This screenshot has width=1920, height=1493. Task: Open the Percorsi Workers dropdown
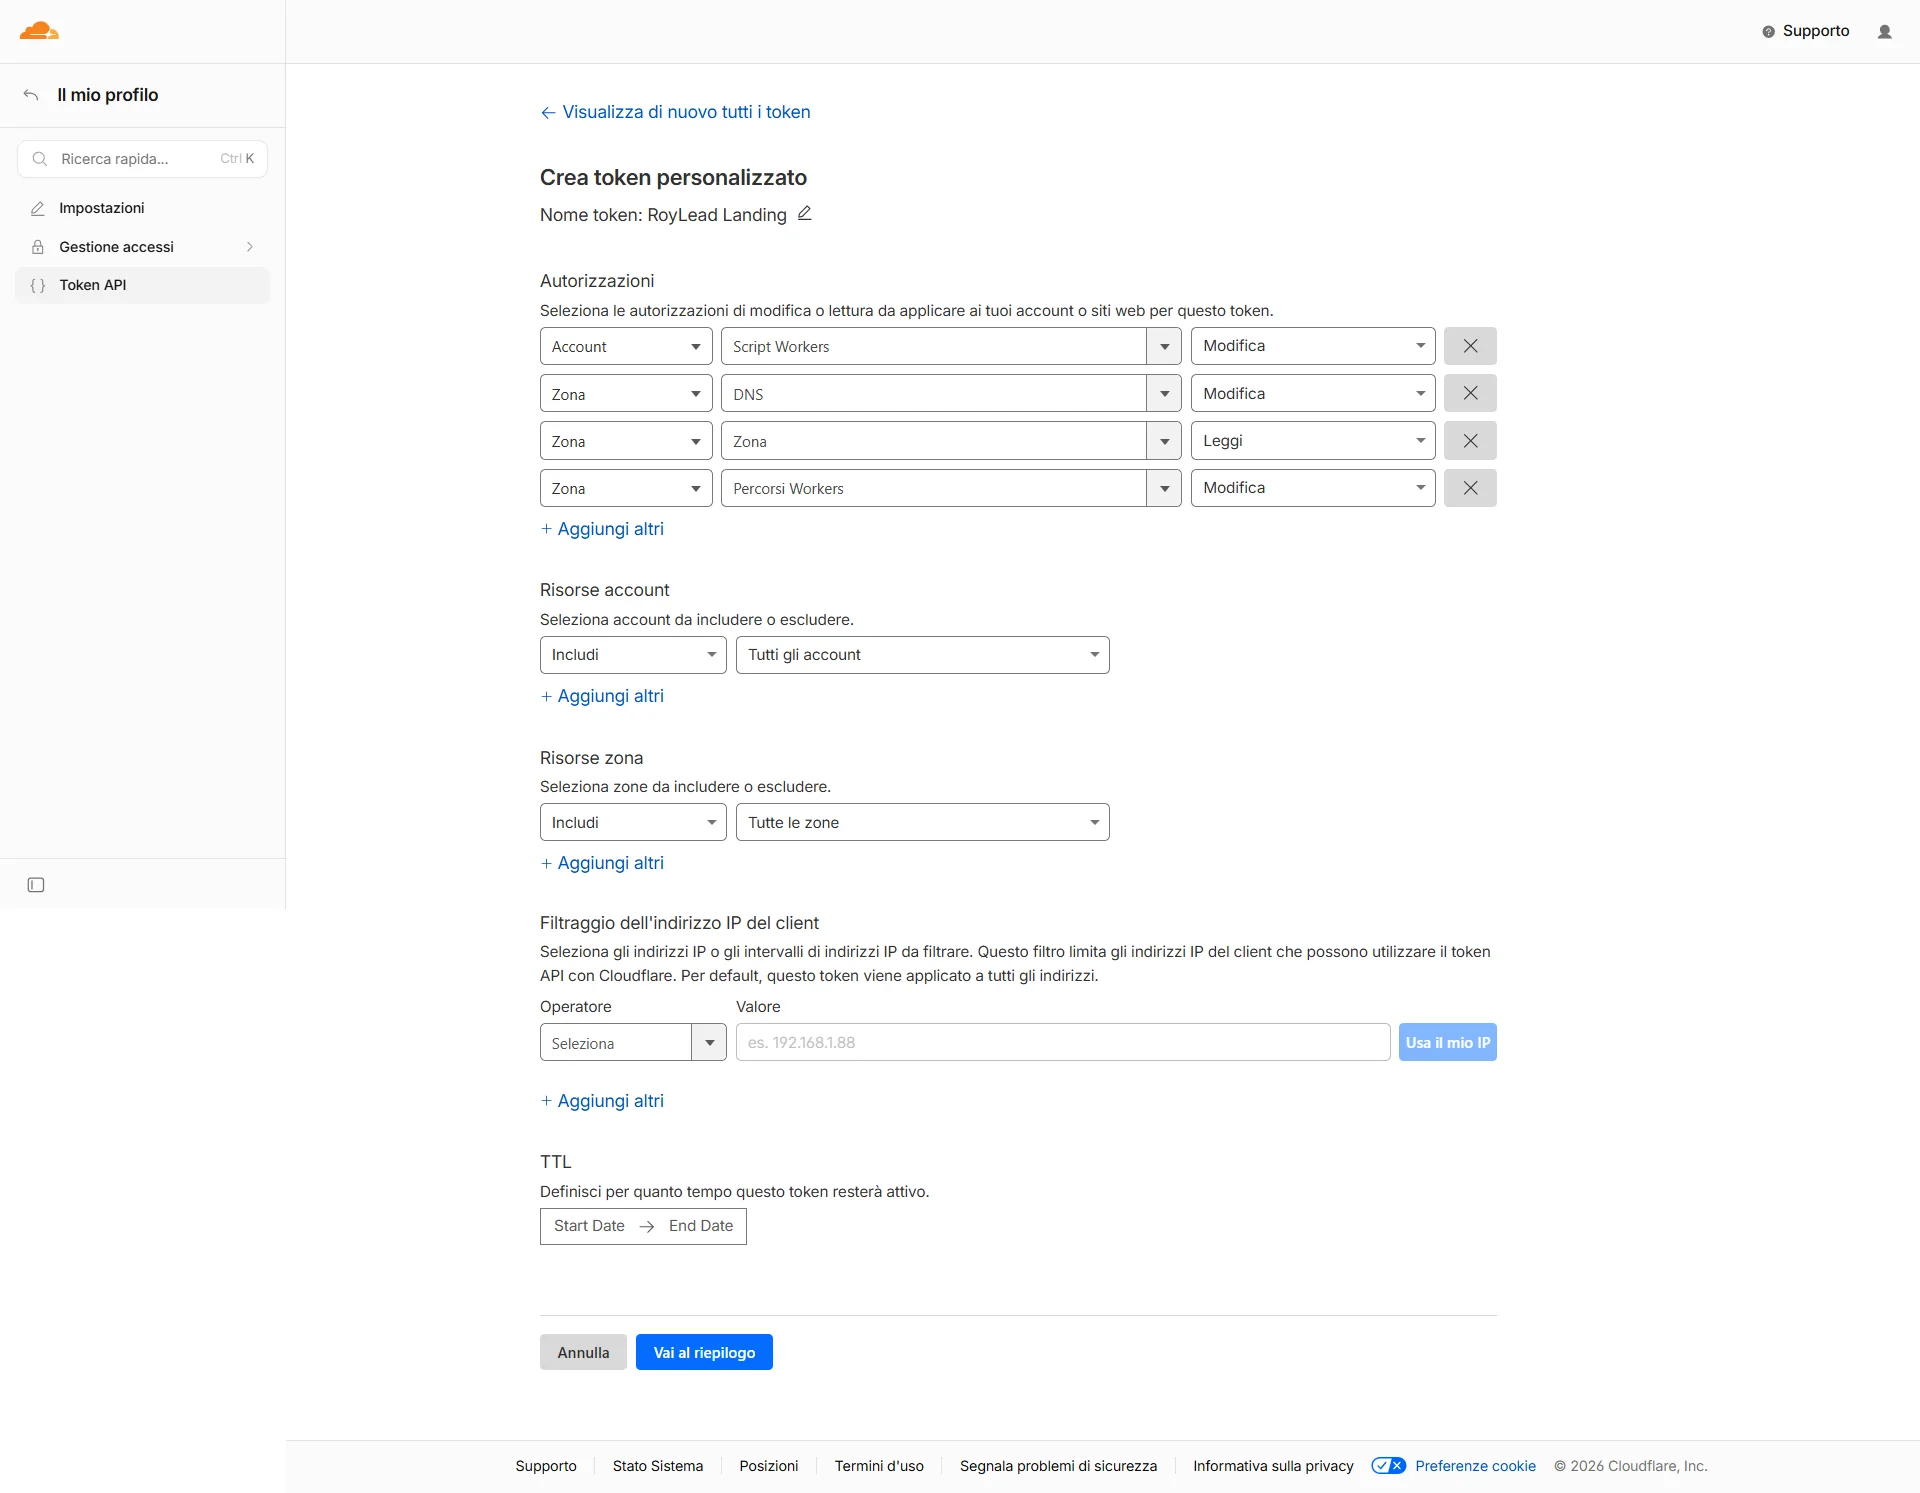[951, 488]
